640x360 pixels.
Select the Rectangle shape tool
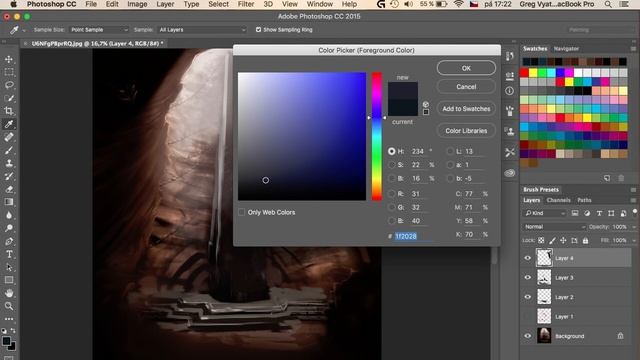coord(9,280)
